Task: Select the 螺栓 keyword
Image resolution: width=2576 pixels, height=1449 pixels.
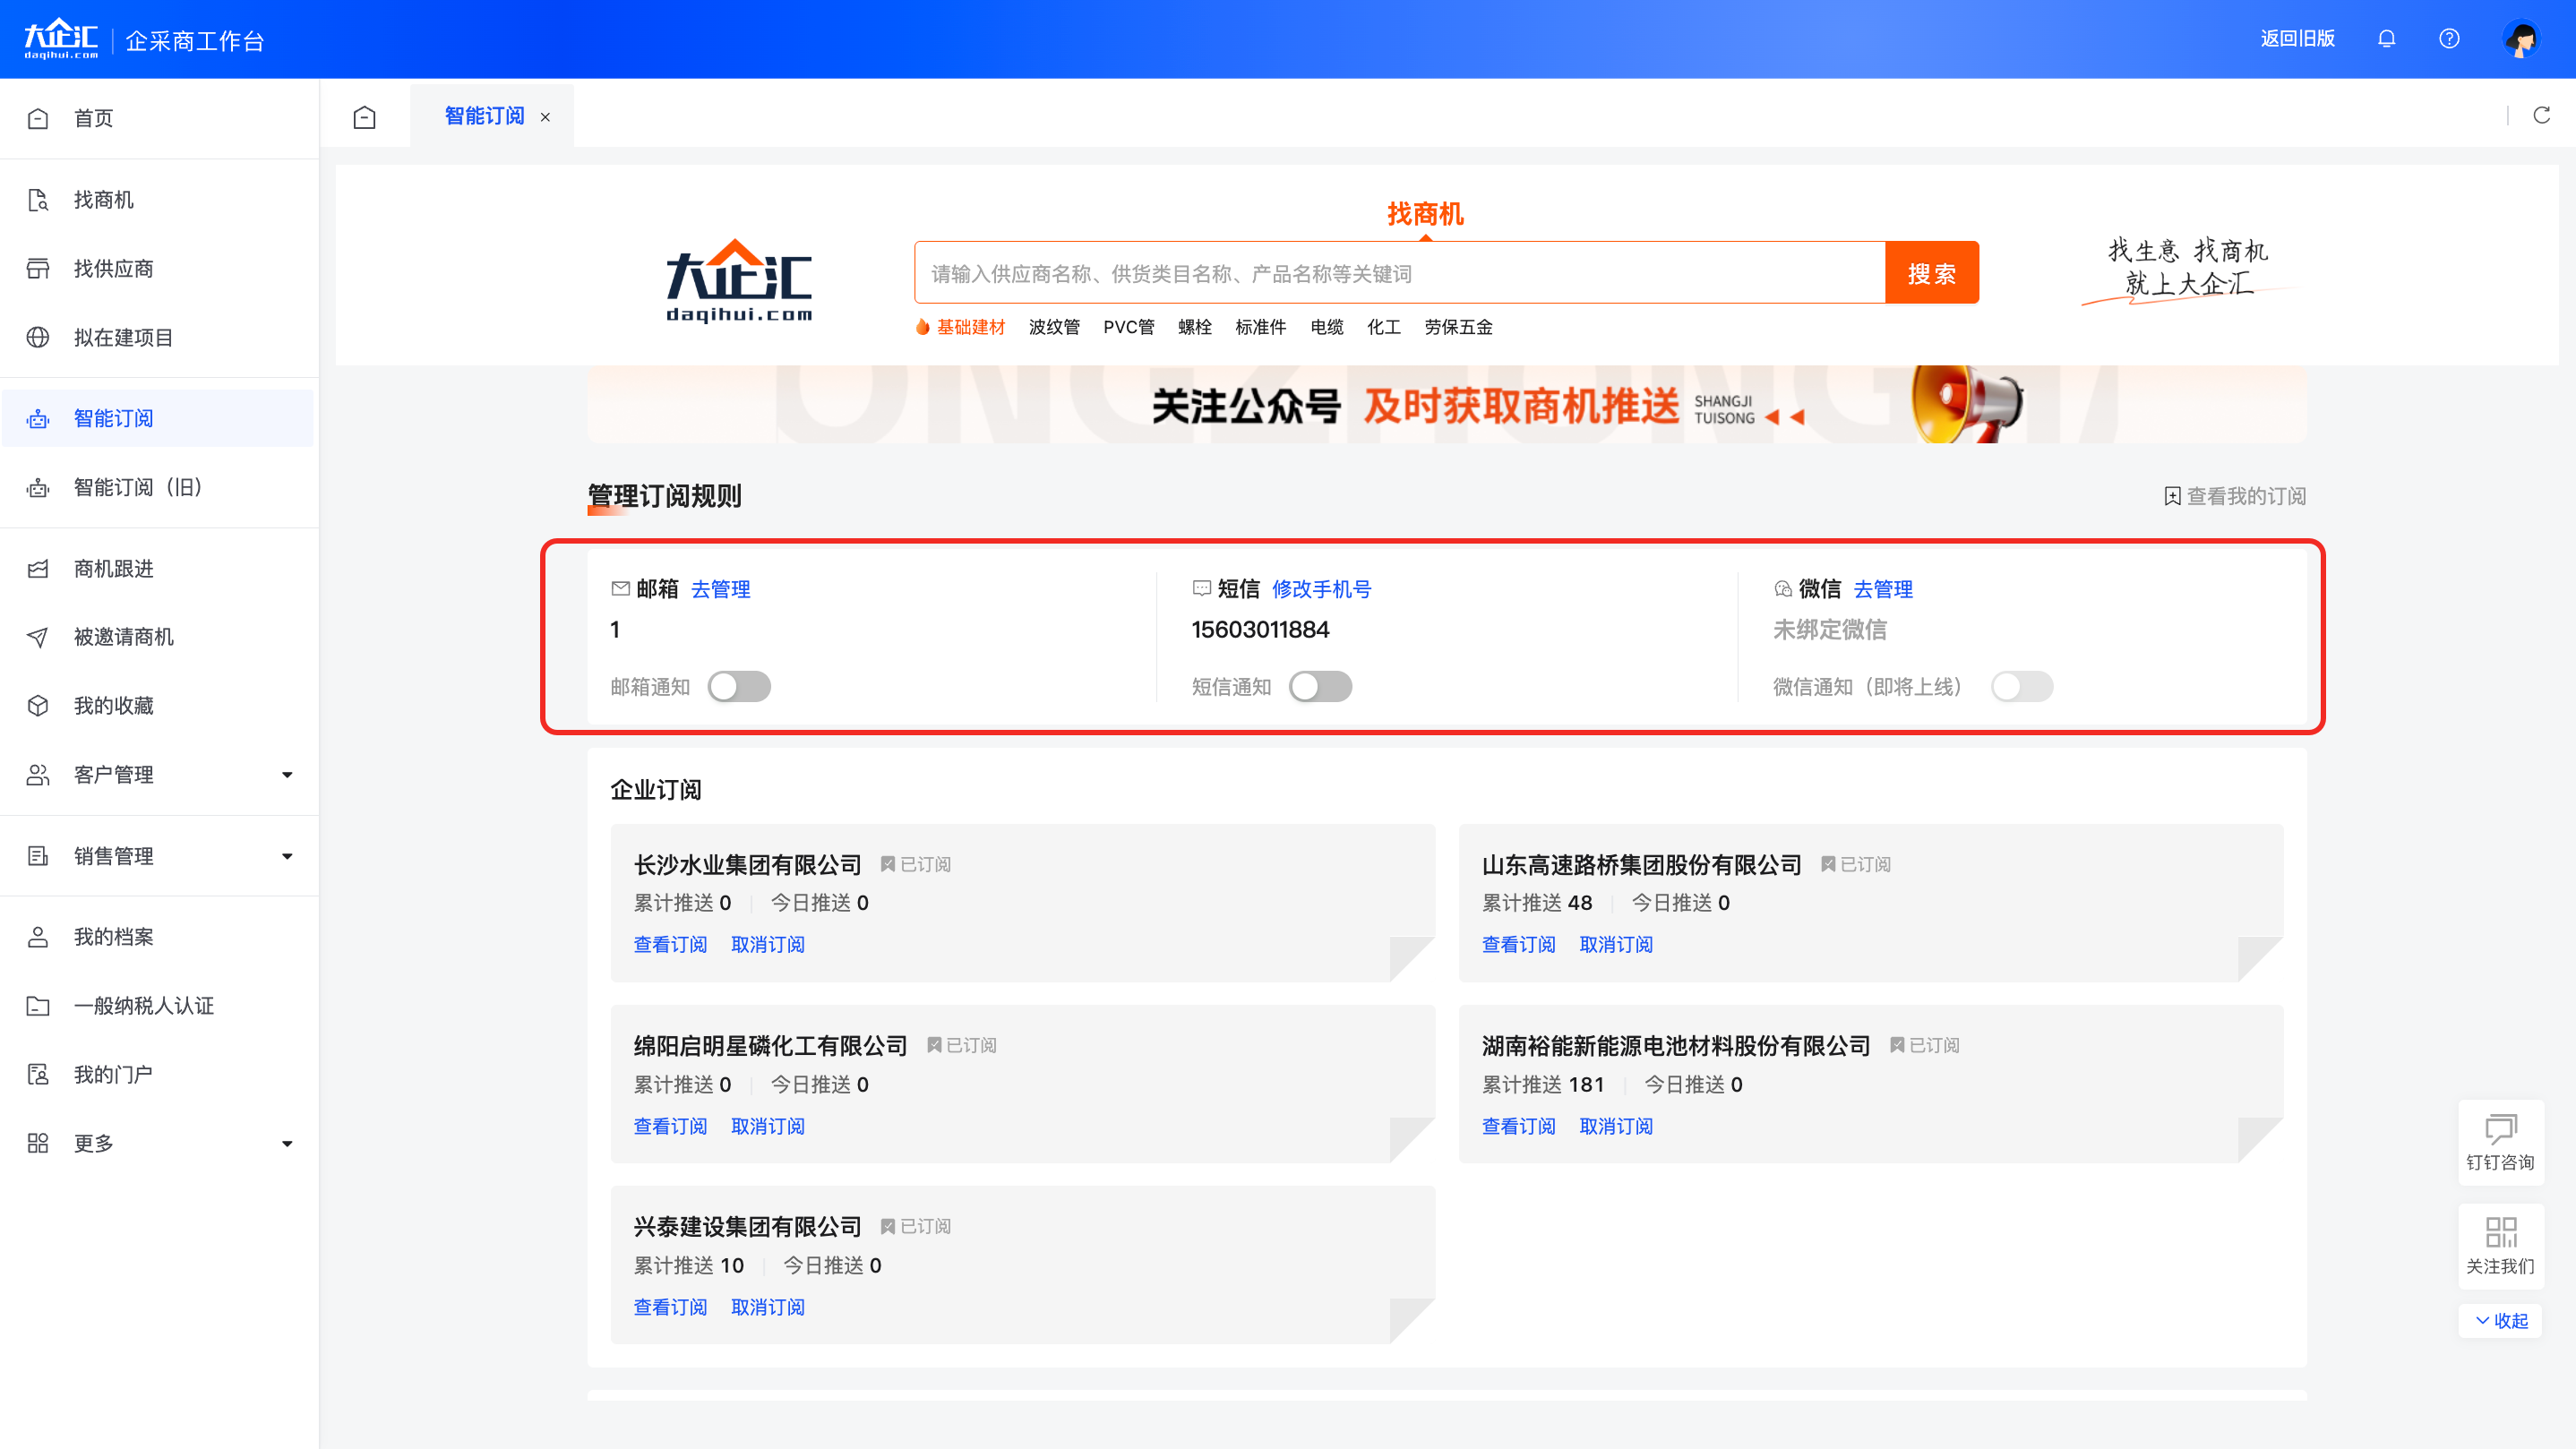Action: coord(1194,327)
